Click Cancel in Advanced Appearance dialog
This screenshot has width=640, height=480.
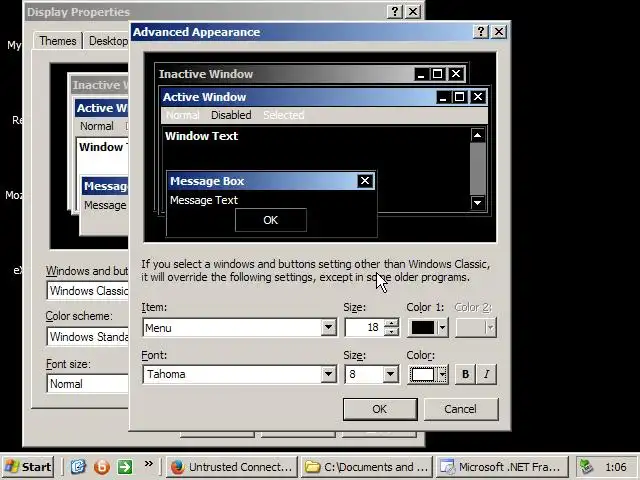tap(461, 409)
